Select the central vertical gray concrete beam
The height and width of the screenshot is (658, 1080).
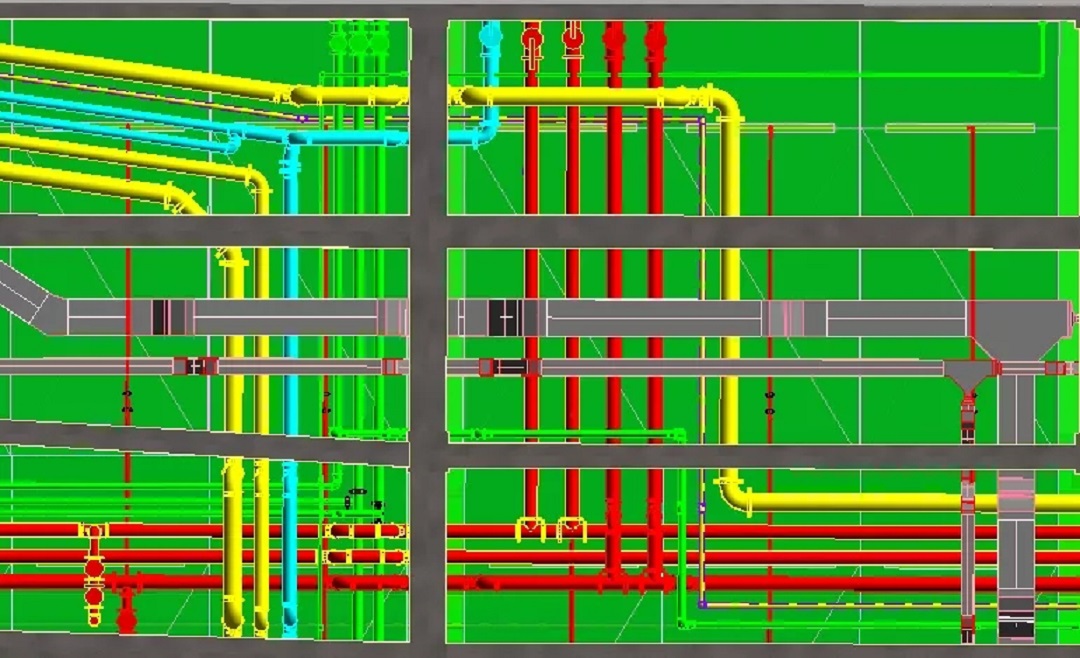click(427, 330)
